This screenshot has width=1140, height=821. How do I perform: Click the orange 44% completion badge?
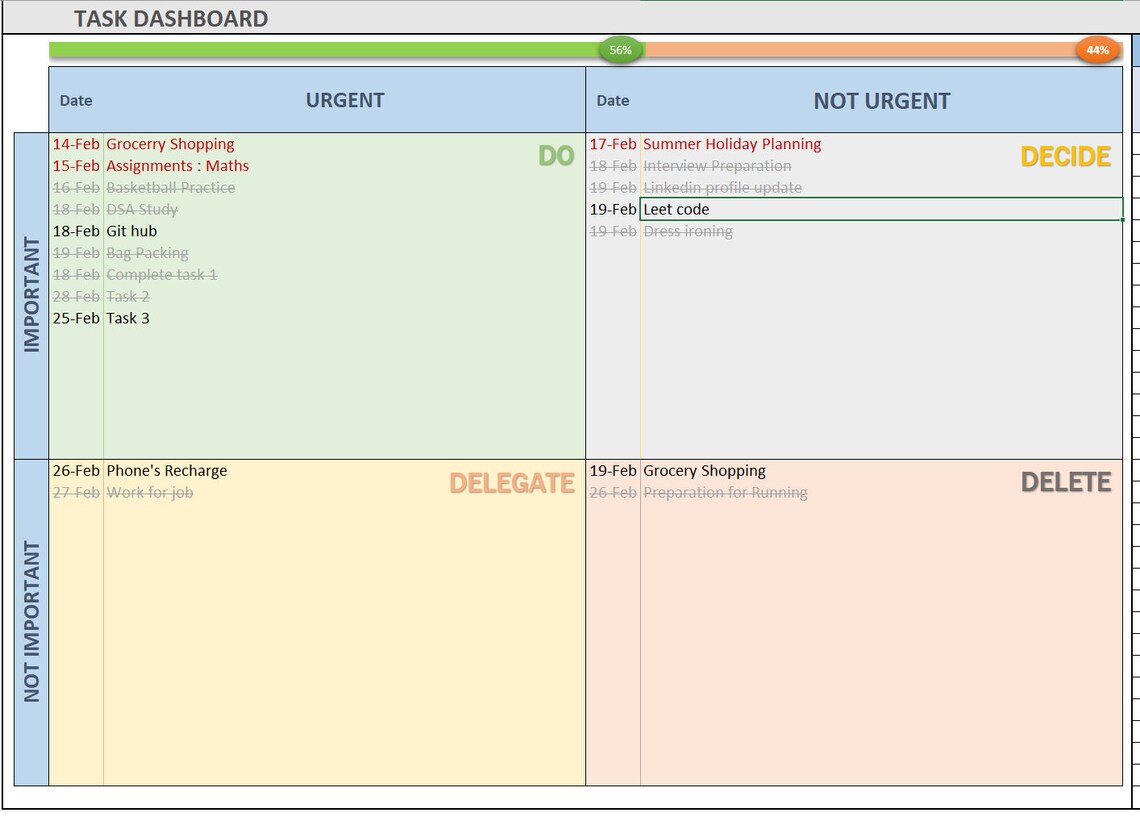tap(1097, 48)
